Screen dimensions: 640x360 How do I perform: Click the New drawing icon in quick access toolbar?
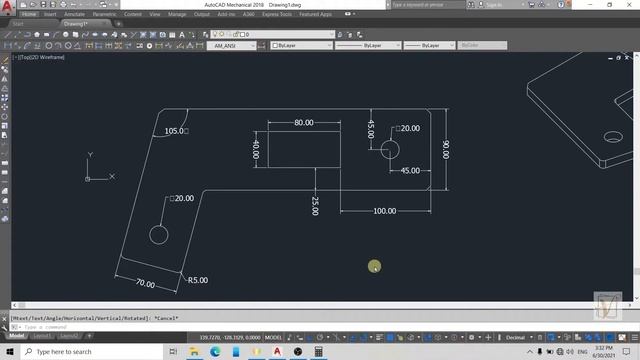(x=23, y=5)
